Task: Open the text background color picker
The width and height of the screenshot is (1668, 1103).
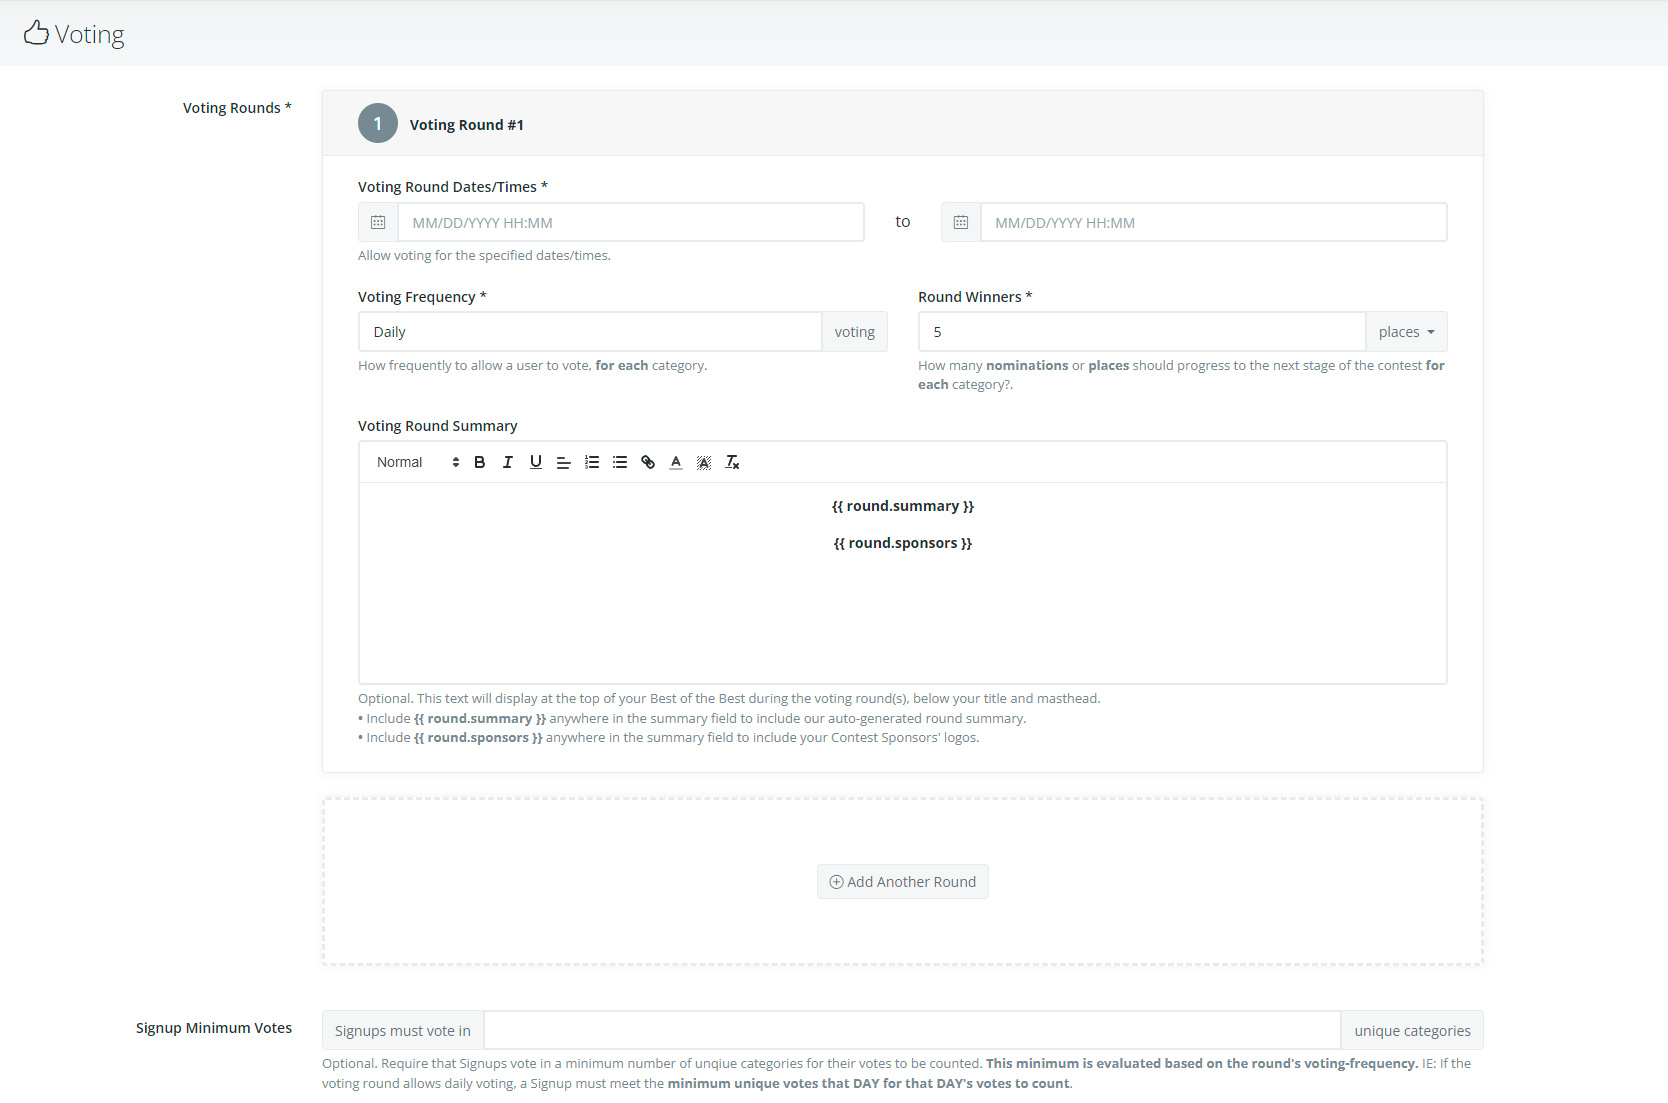Action: [x=704, y=462]
